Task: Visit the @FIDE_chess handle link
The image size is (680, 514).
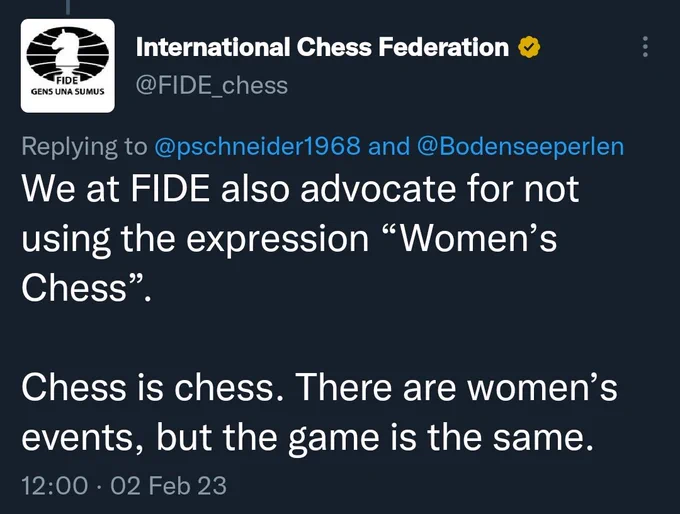Action: [212, 85]
